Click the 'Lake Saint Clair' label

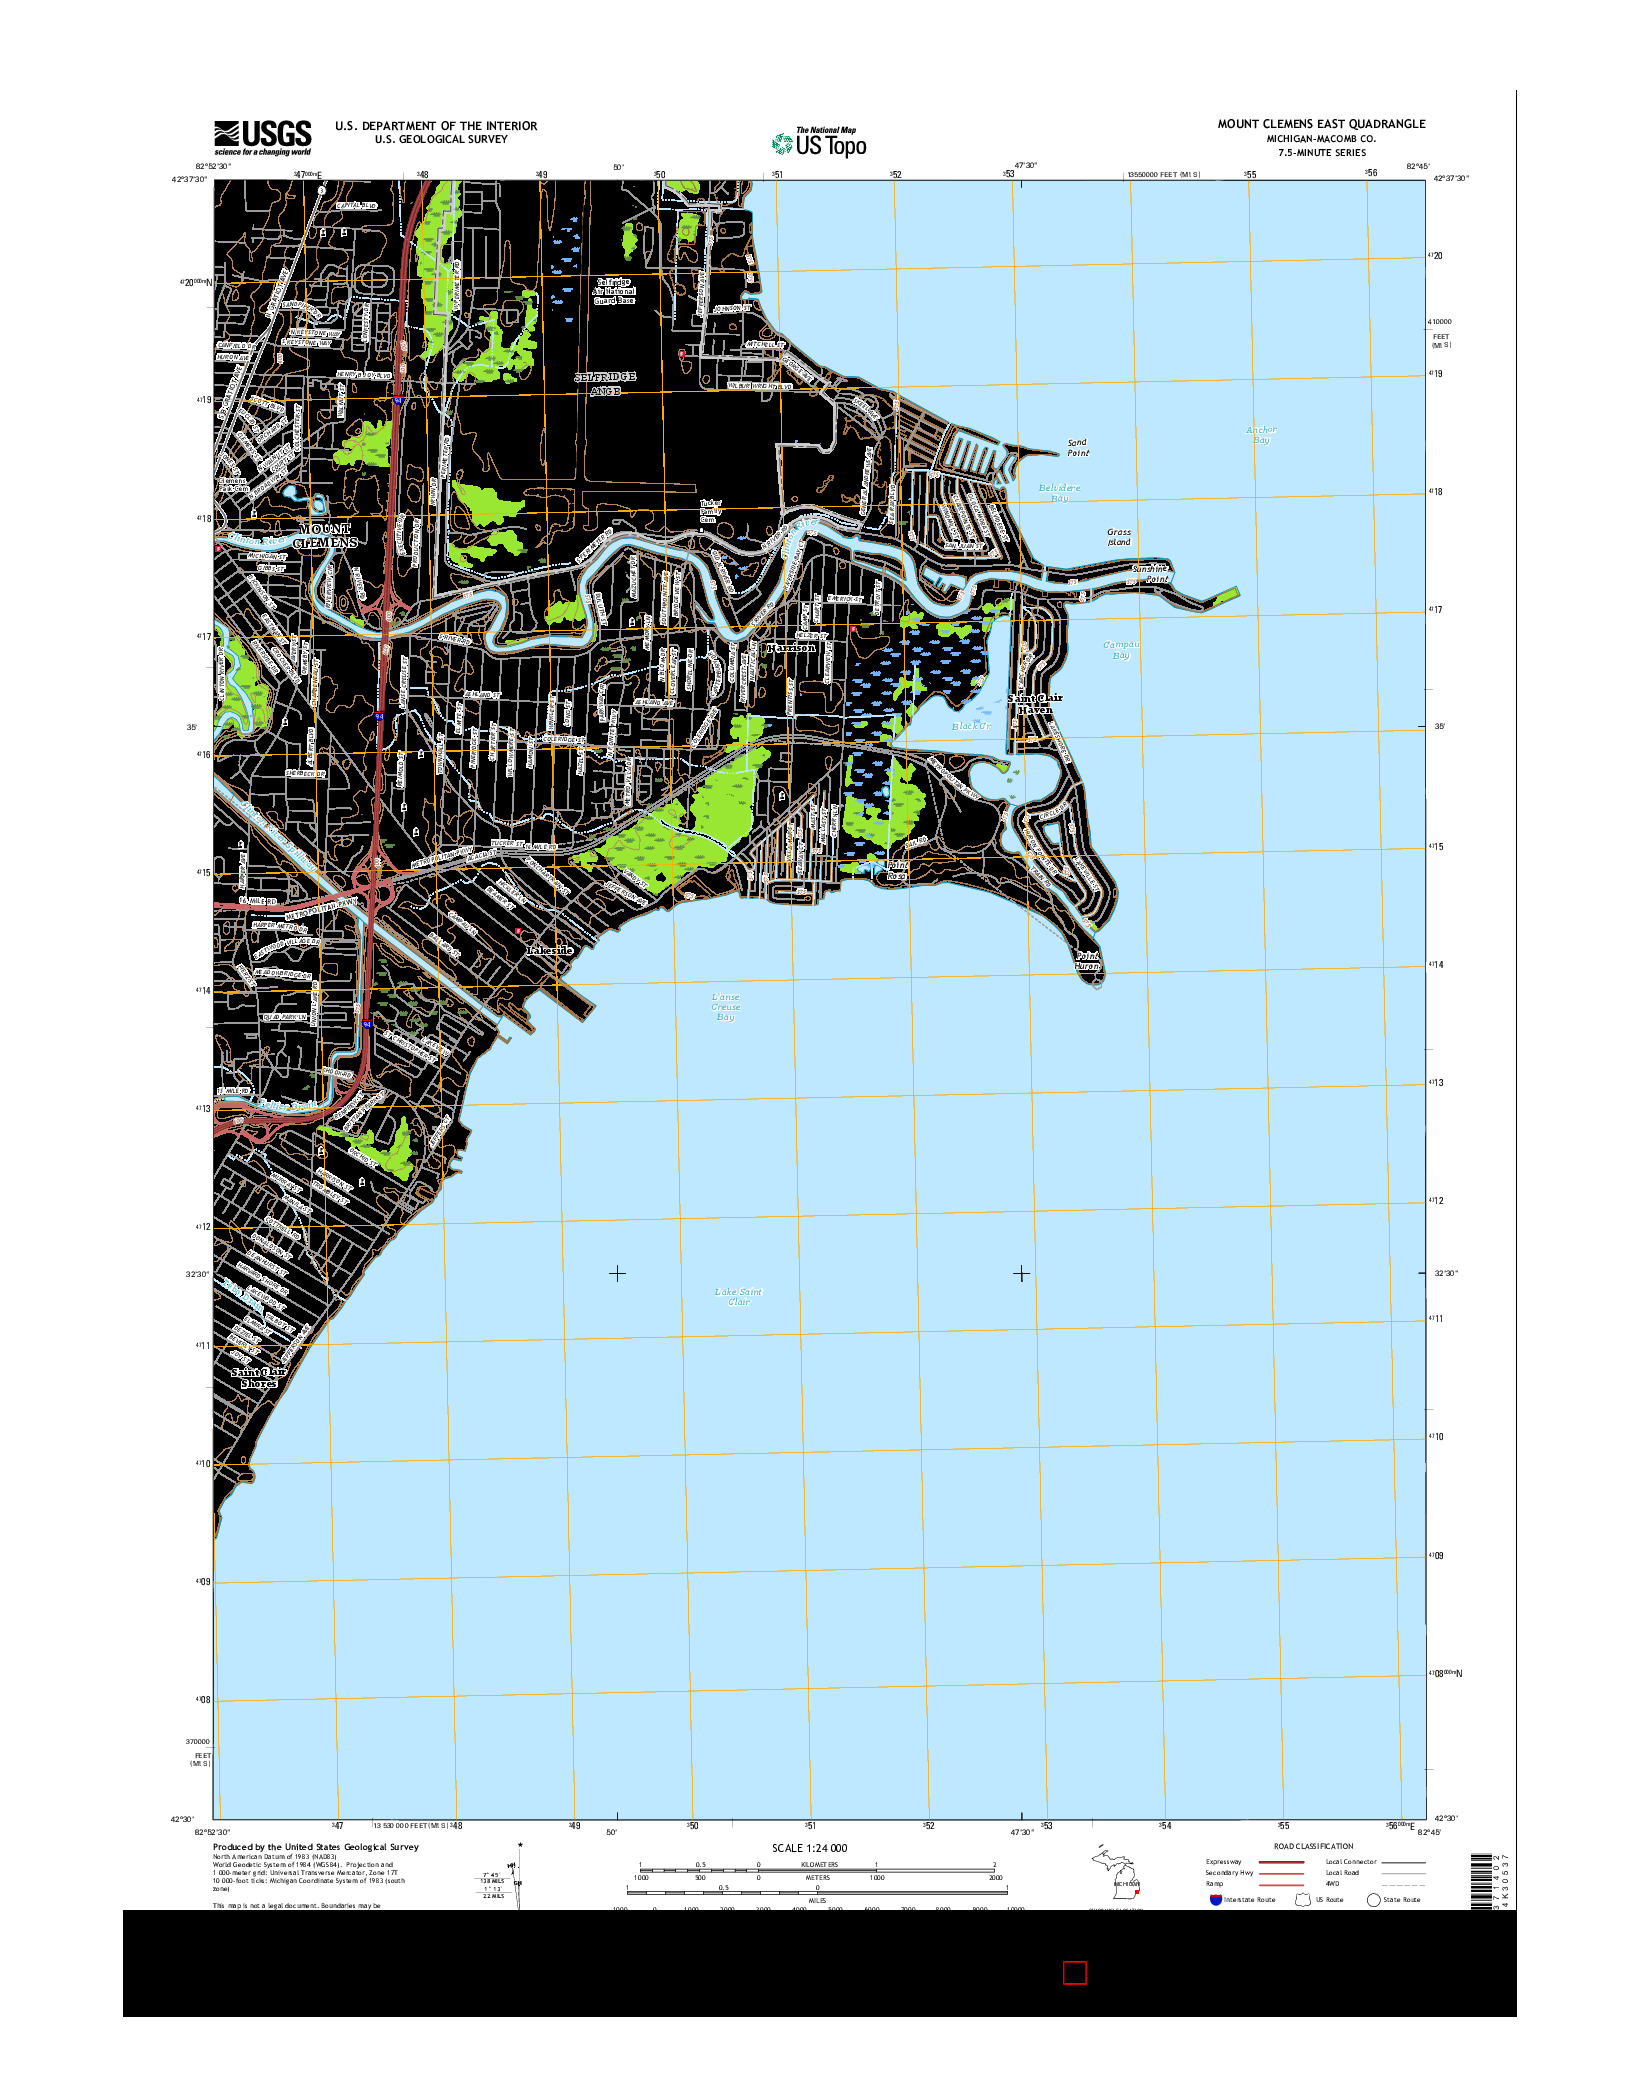pos(738,1297)
